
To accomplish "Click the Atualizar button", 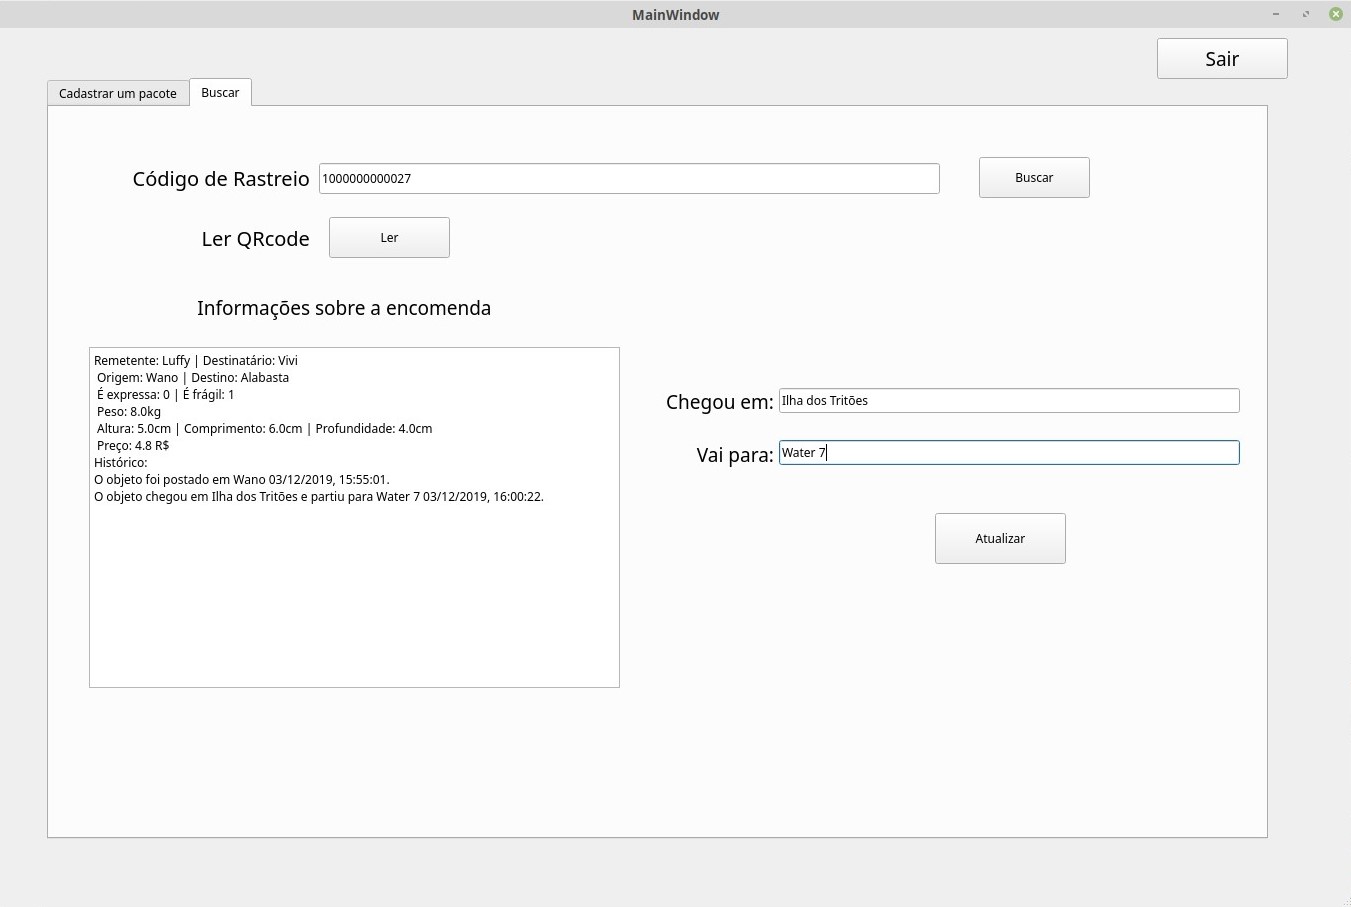I will [x=1000, y=538].
